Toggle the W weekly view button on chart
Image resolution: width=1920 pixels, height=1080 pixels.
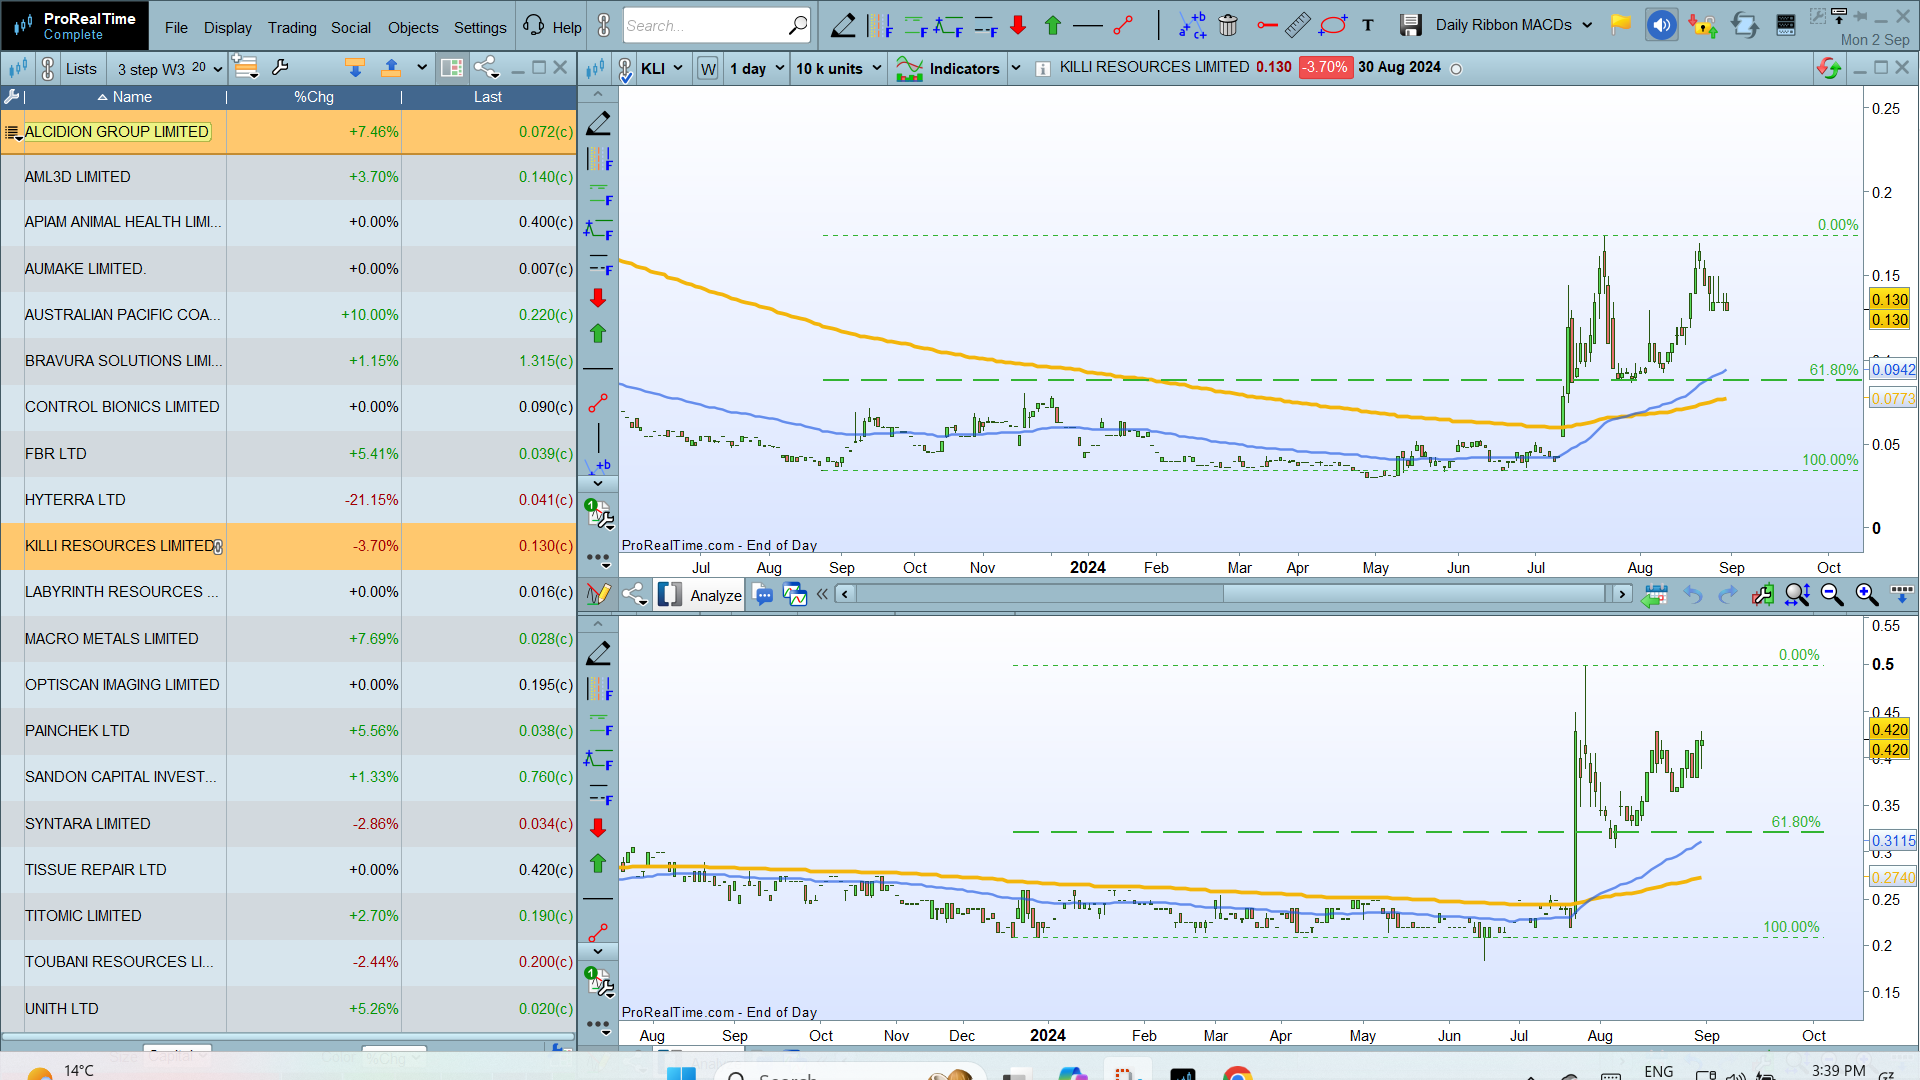click(x=708, y=69)
